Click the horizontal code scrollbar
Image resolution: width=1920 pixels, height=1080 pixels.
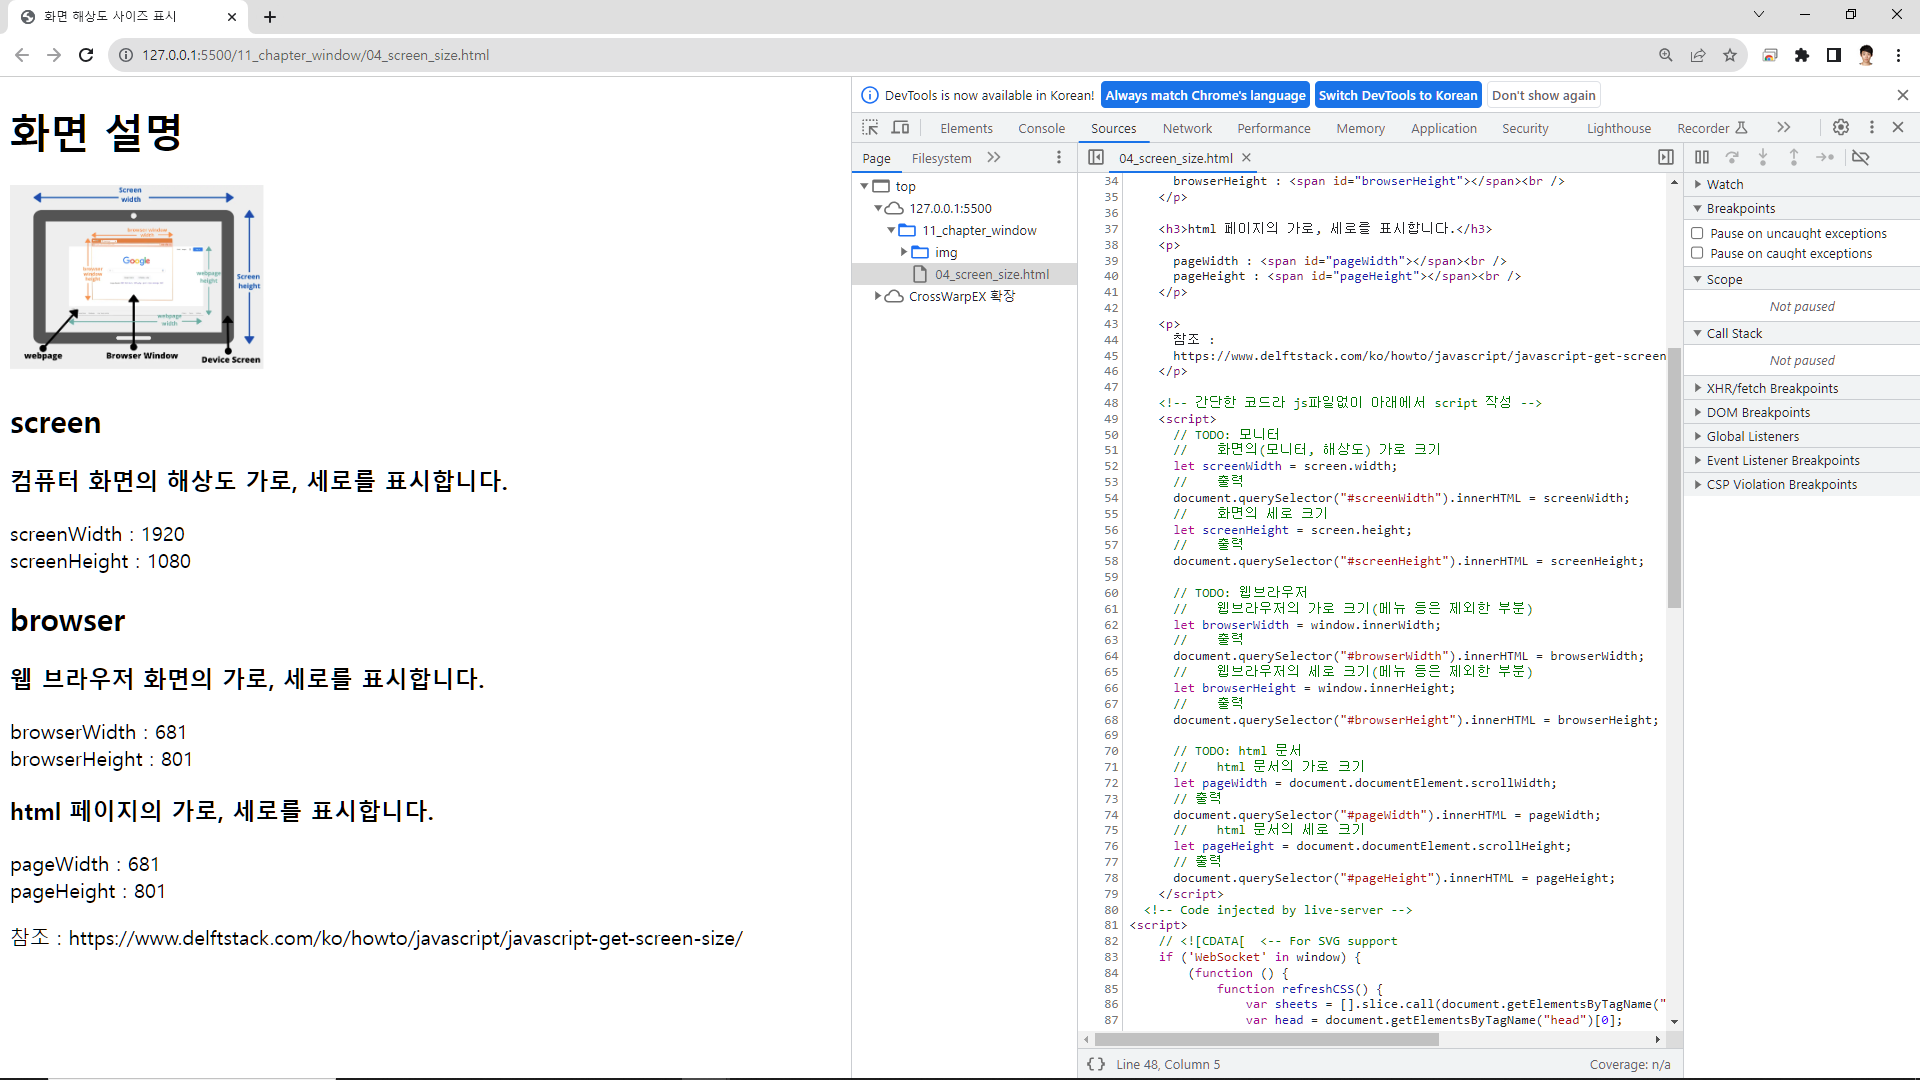[1266, 1039]
